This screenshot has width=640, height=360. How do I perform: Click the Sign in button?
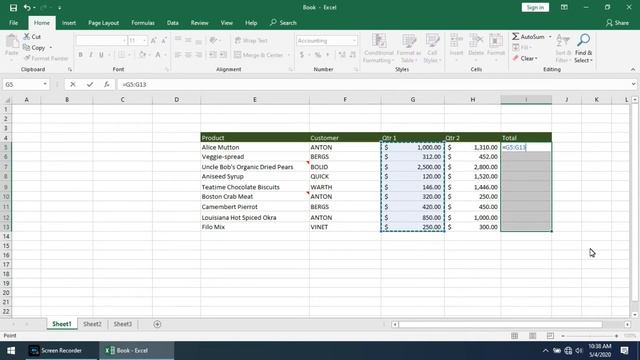click(535, 7)
